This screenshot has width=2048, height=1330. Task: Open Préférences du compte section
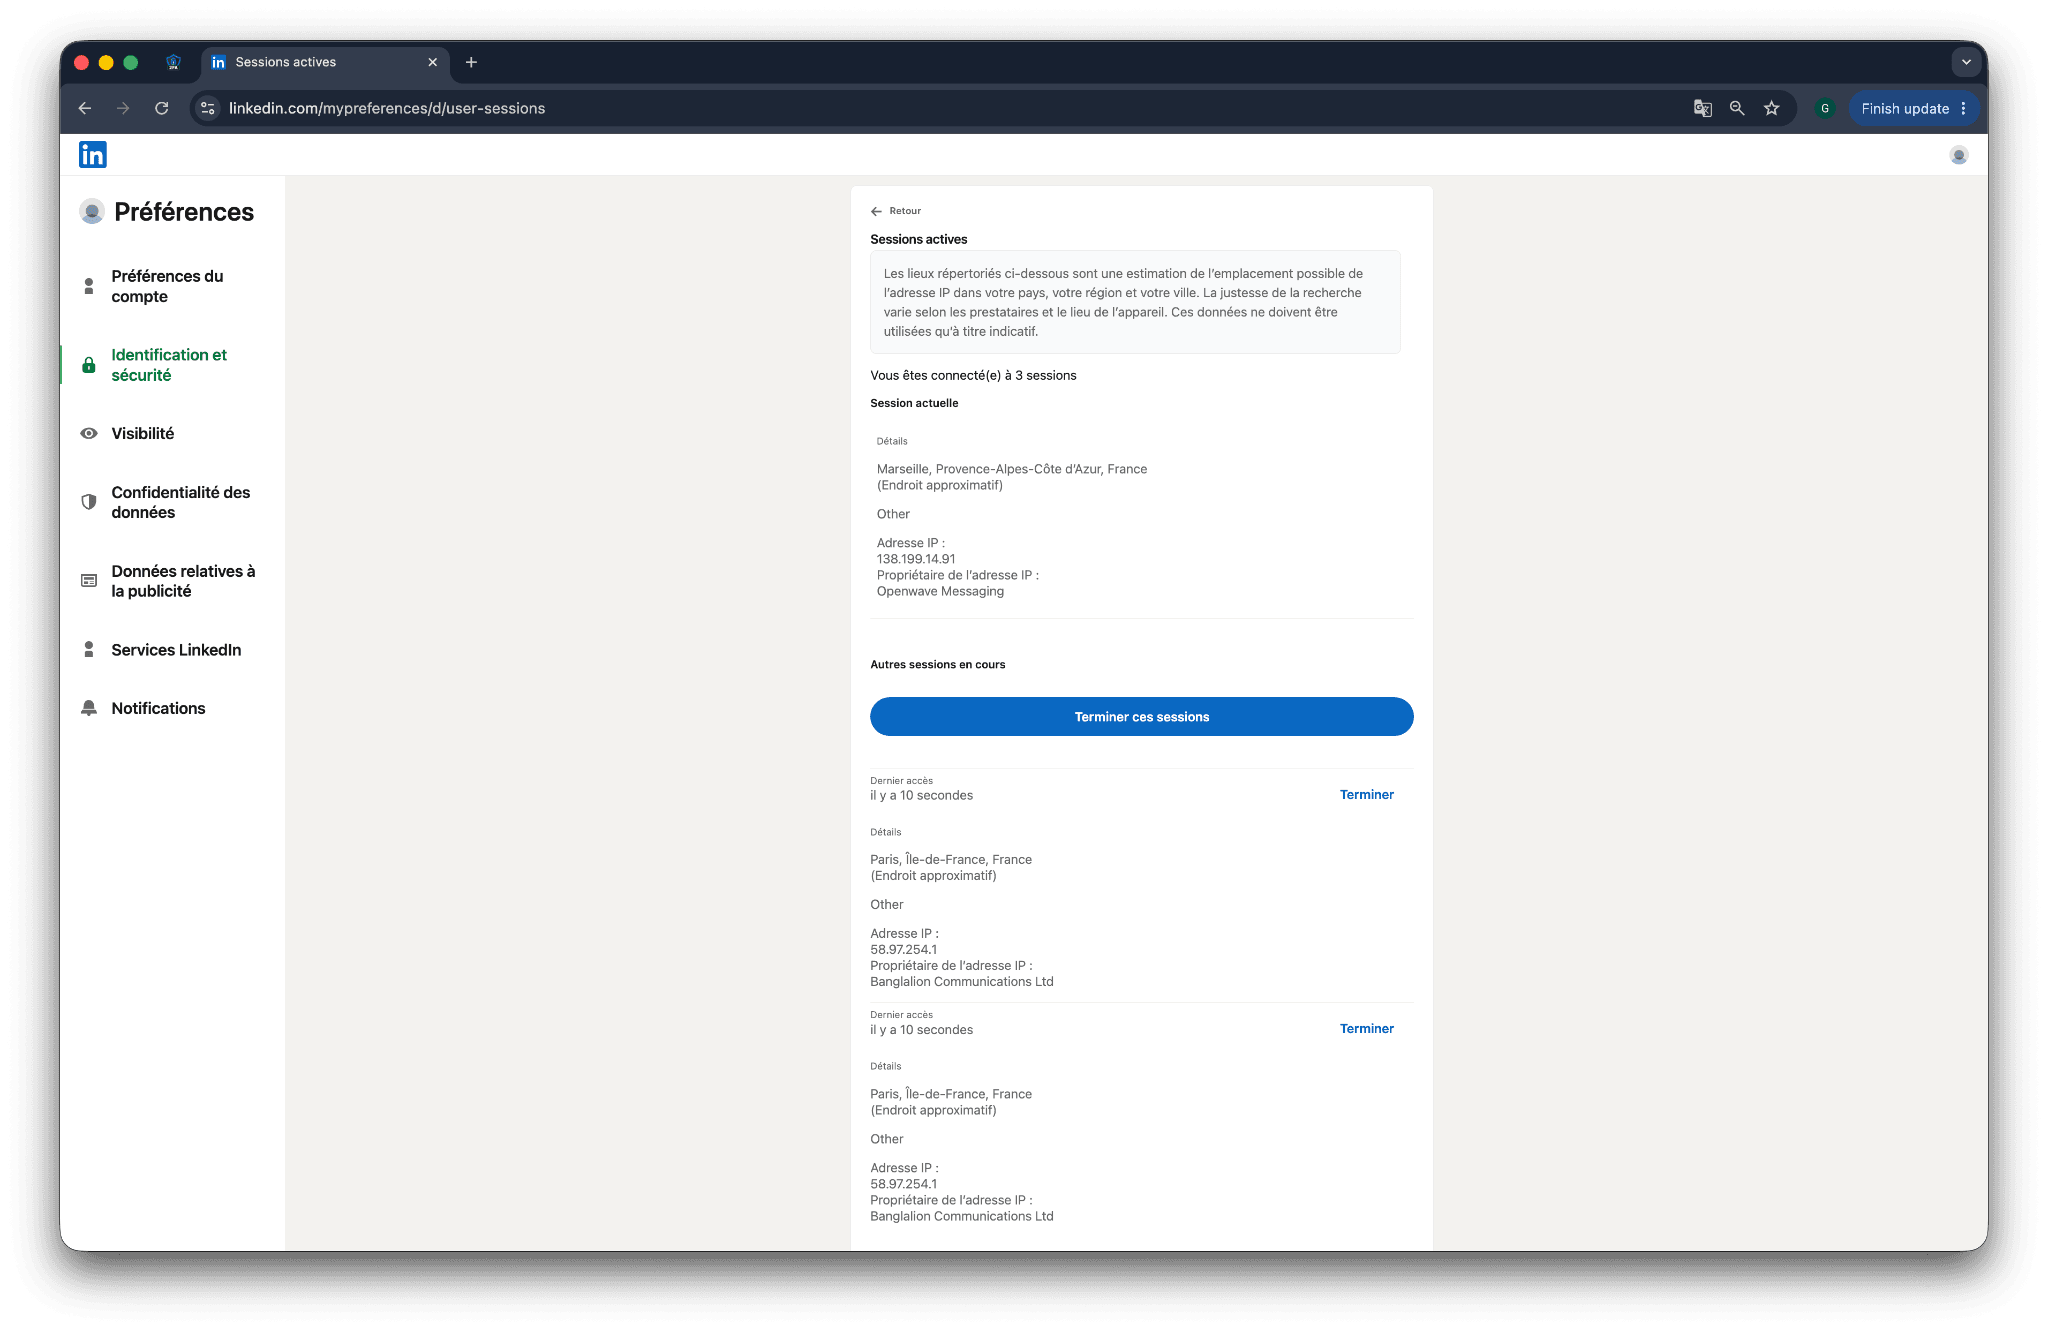tap(167, 286)
